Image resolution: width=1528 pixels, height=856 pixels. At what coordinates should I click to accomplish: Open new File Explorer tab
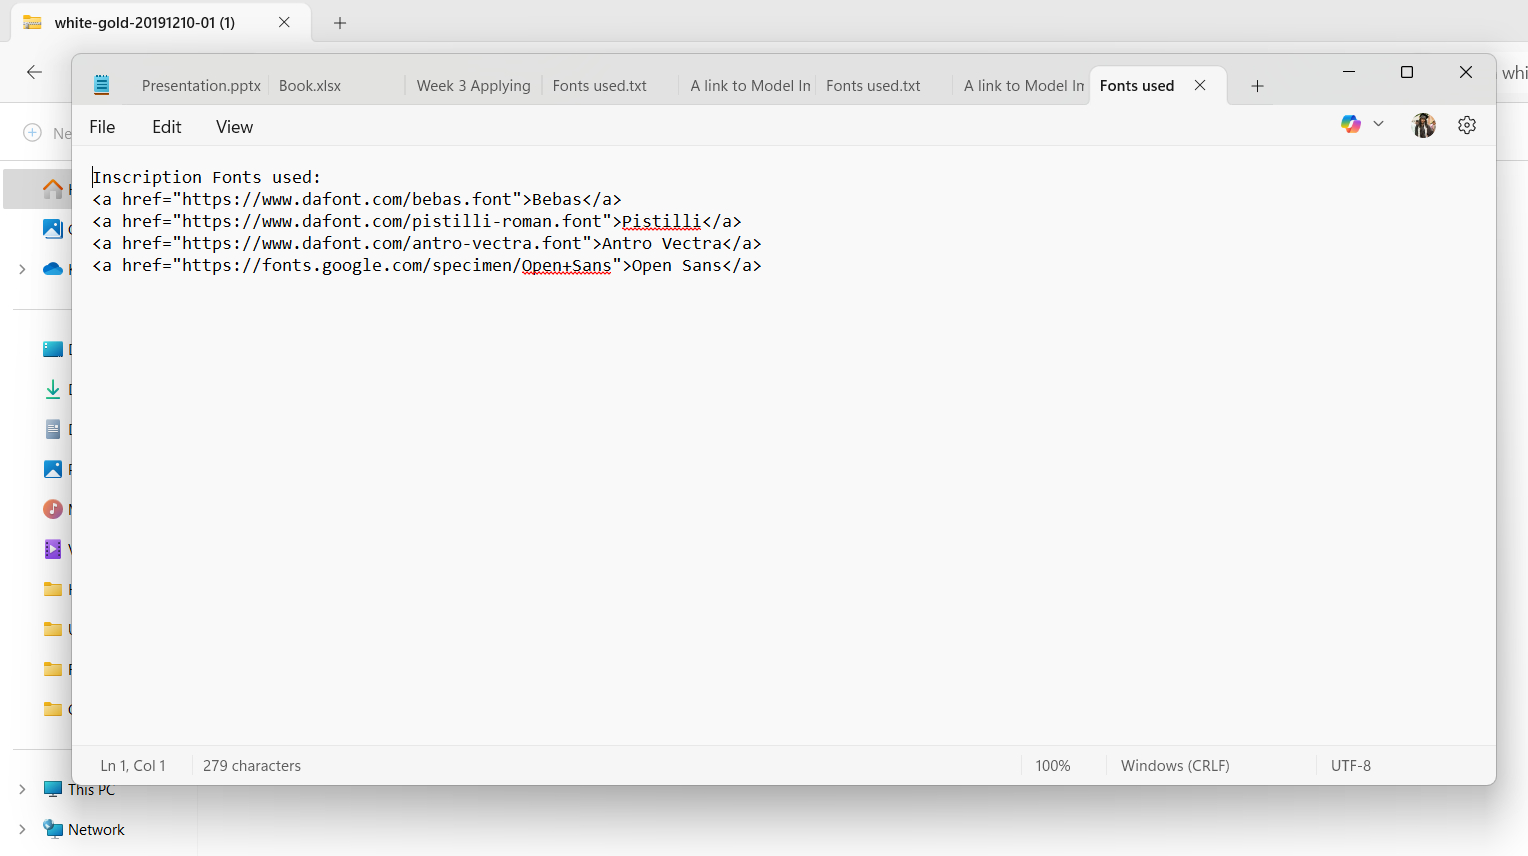point(340,23)
